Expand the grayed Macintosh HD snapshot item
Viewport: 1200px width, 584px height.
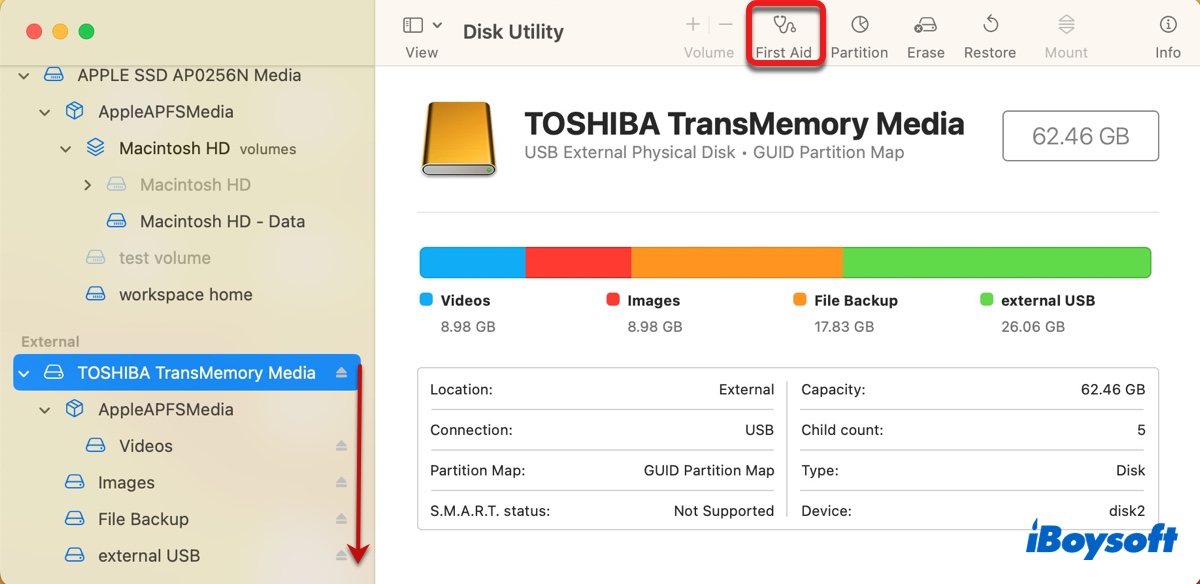point(88,185)
